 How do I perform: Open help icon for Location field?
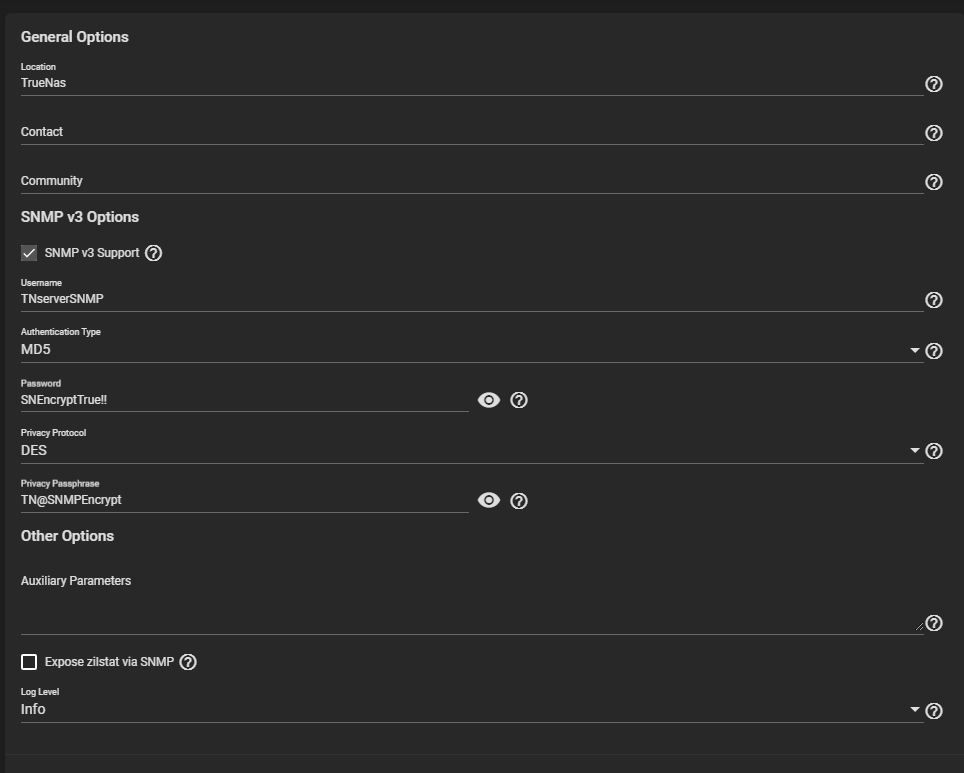(x=934, y=84)
